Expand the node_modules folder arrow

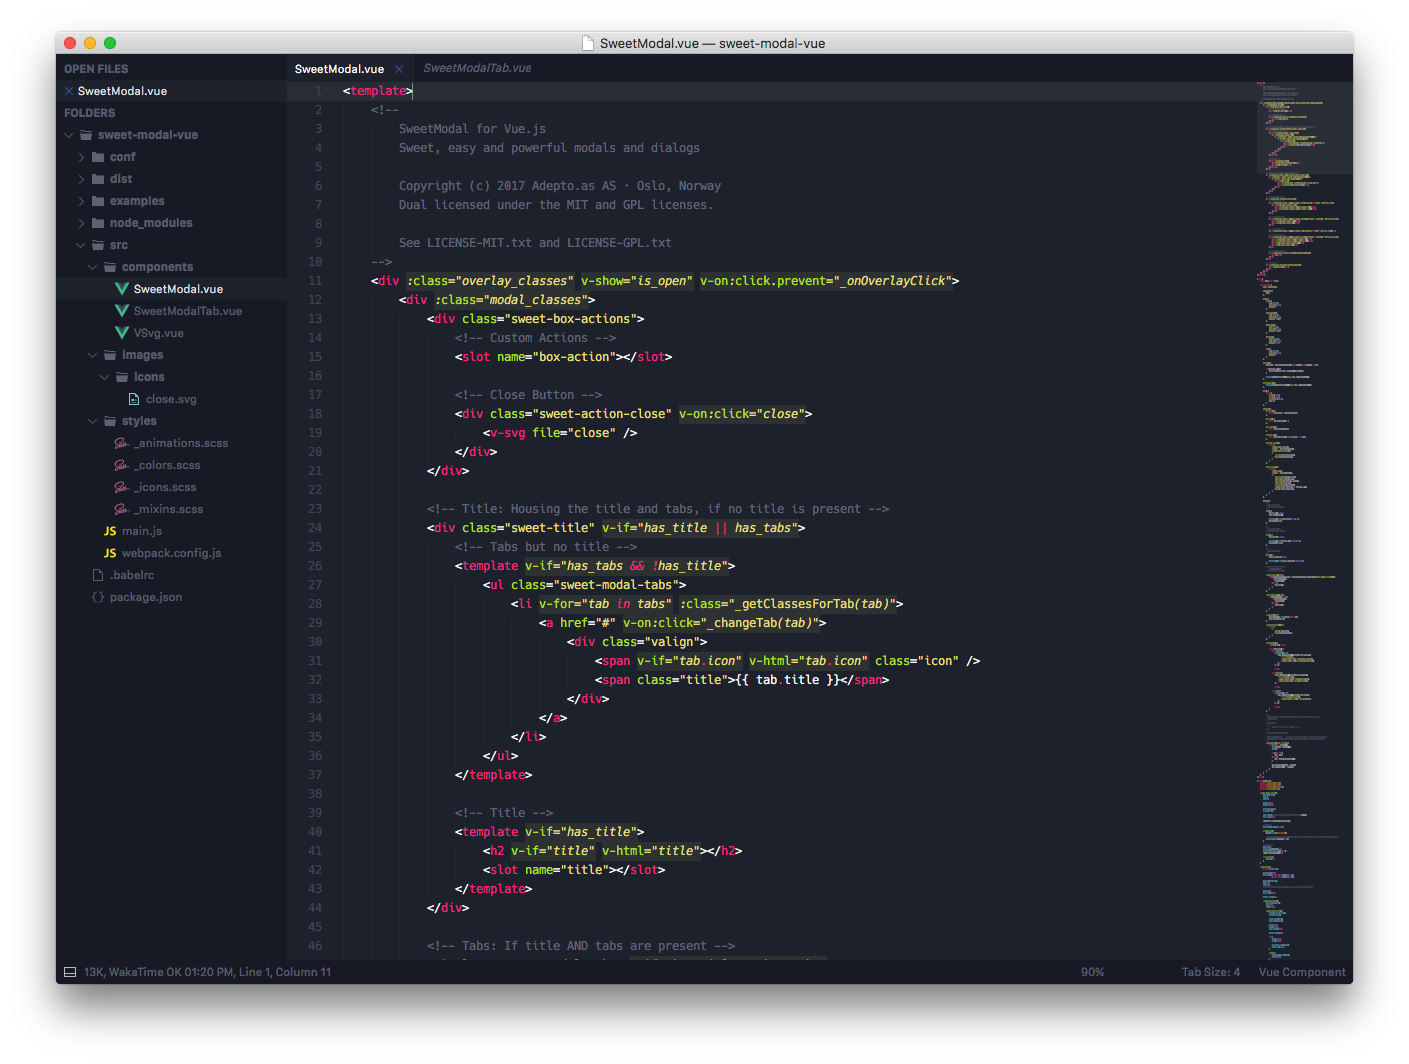pyautogui.click(x=81, y=223)
